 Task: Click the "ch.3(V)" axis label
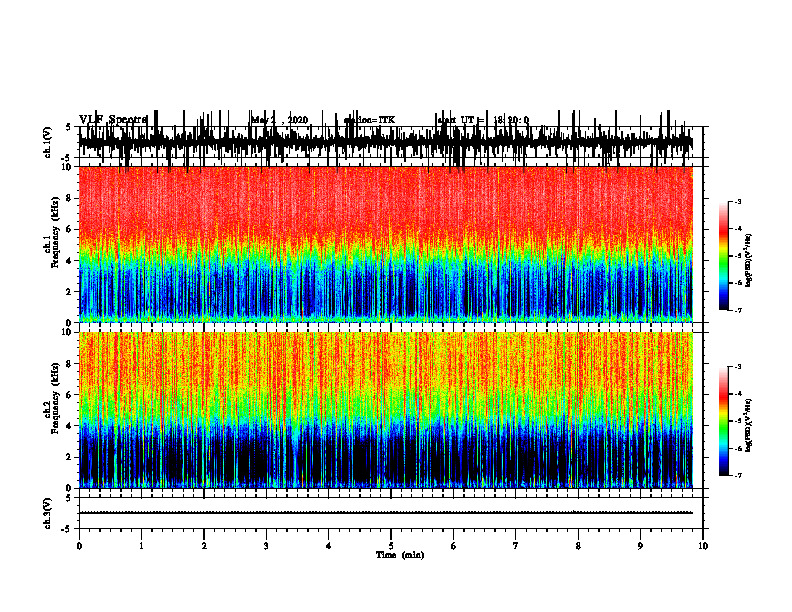click(x=47, y=513)
